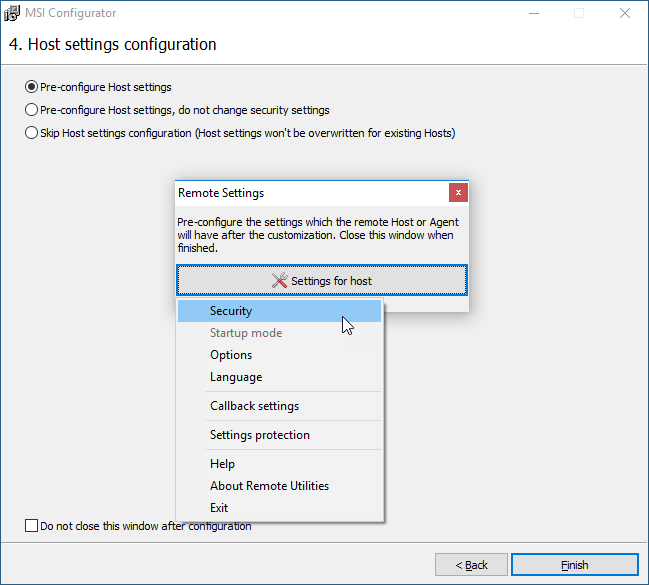Close the MSI Configurator window

tap(624, 14)
